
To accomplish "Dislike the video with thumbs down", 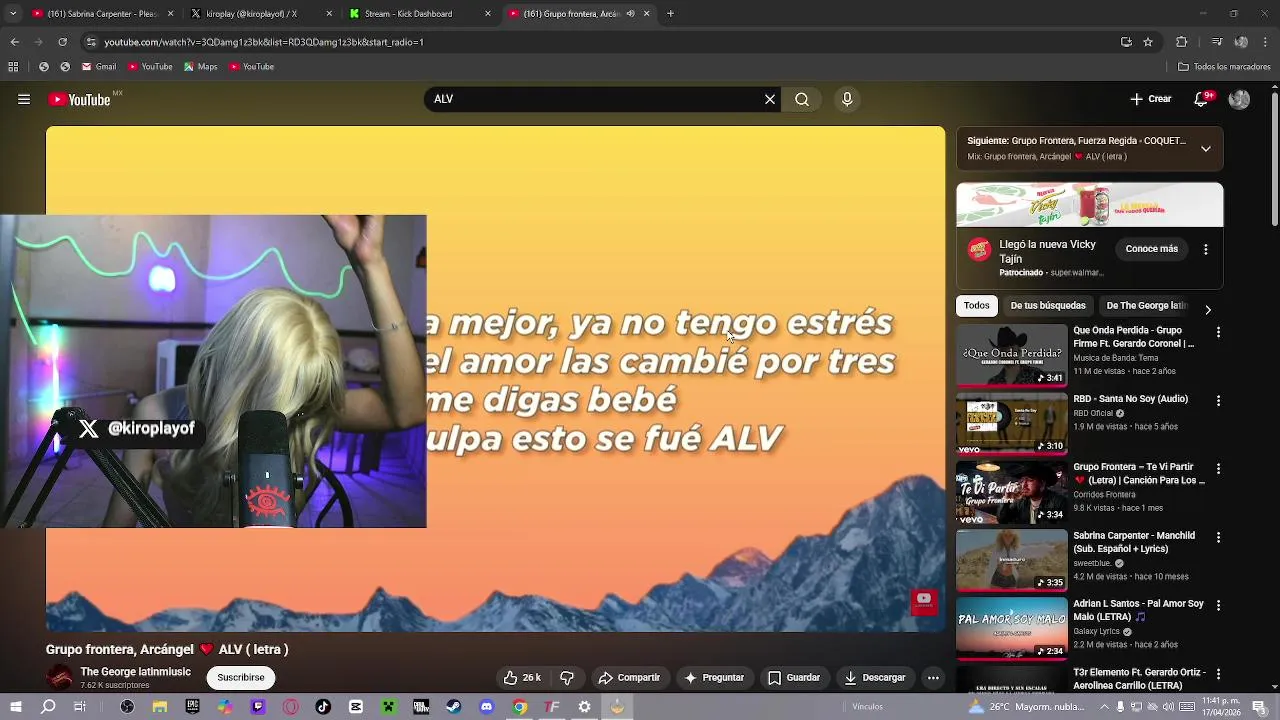I will tap(567, 678).
